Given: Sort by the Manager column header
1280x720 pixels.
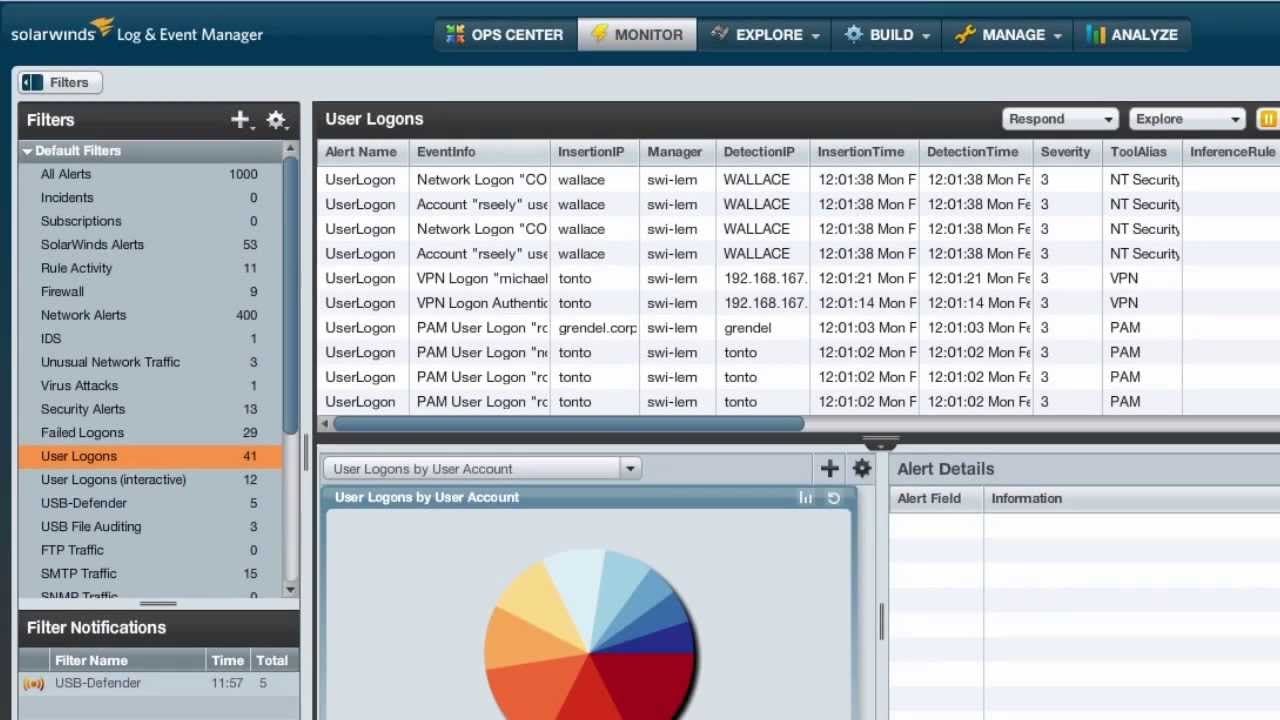Looking at the screenshot, I should 677,152.
